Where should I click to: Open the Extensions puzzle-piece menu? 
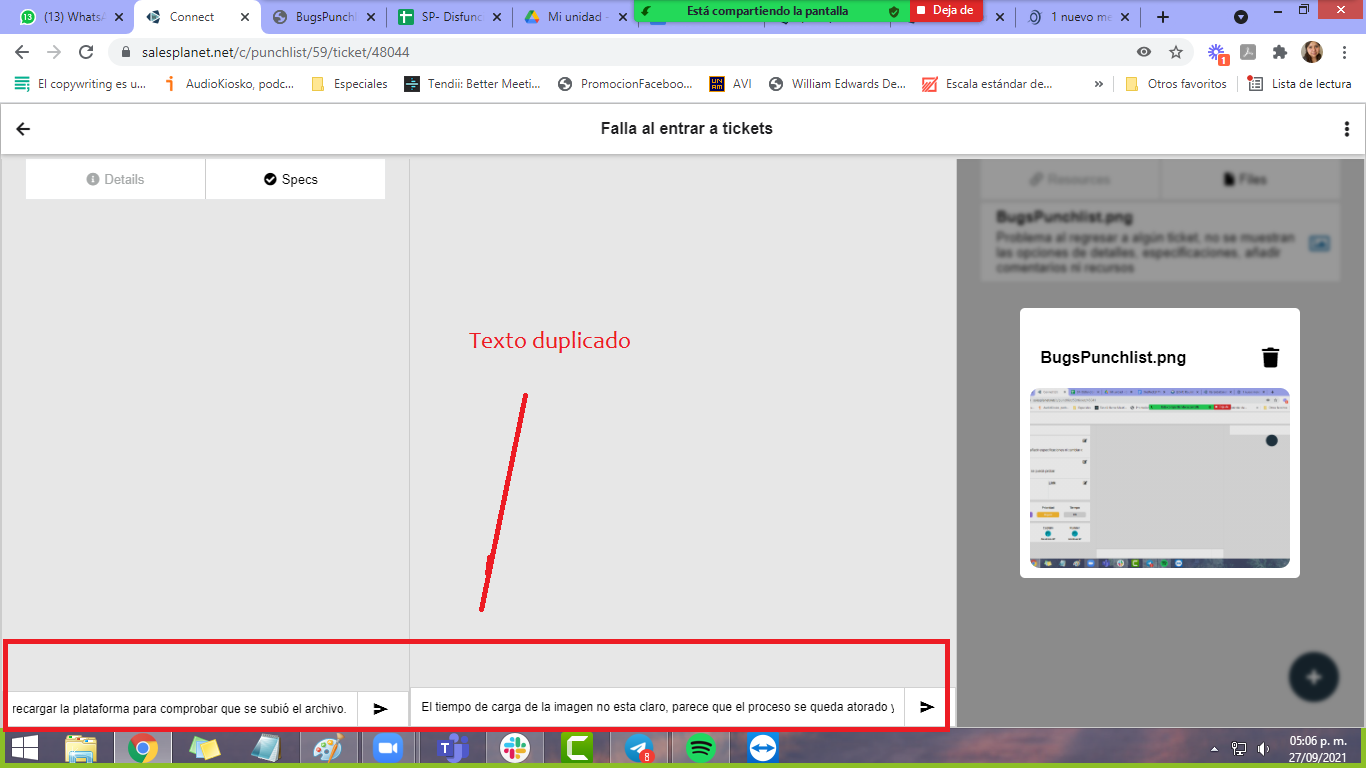1279,52
